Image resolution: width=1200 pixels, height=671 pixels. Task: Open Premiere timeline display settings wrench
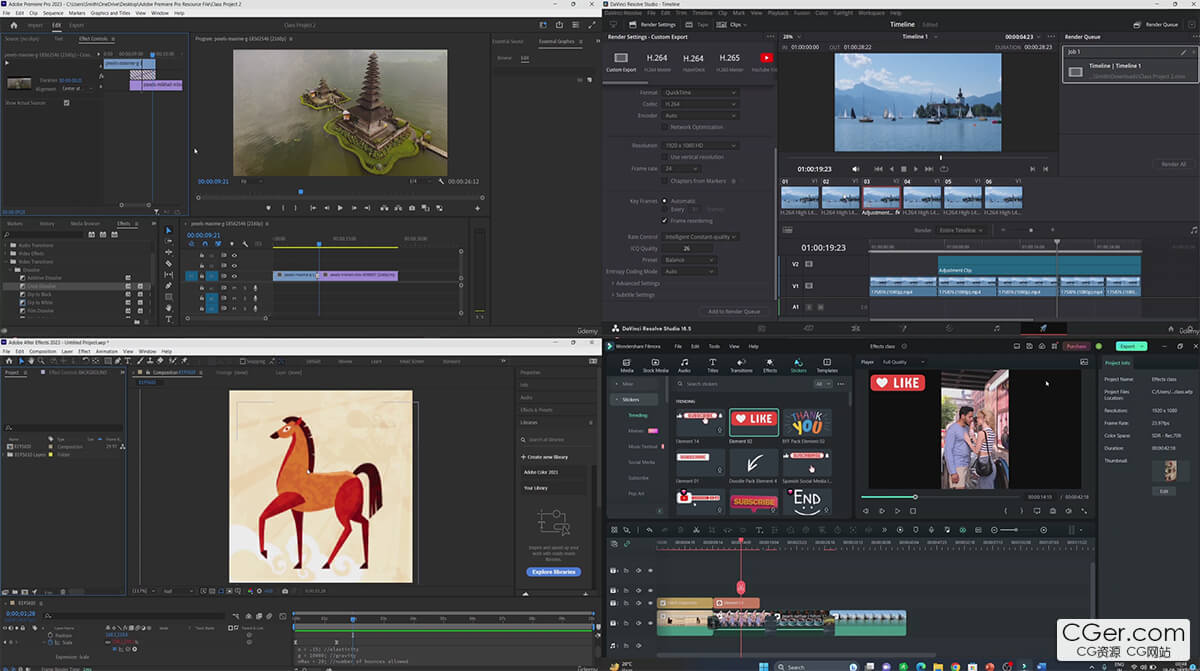coord(244,242)
